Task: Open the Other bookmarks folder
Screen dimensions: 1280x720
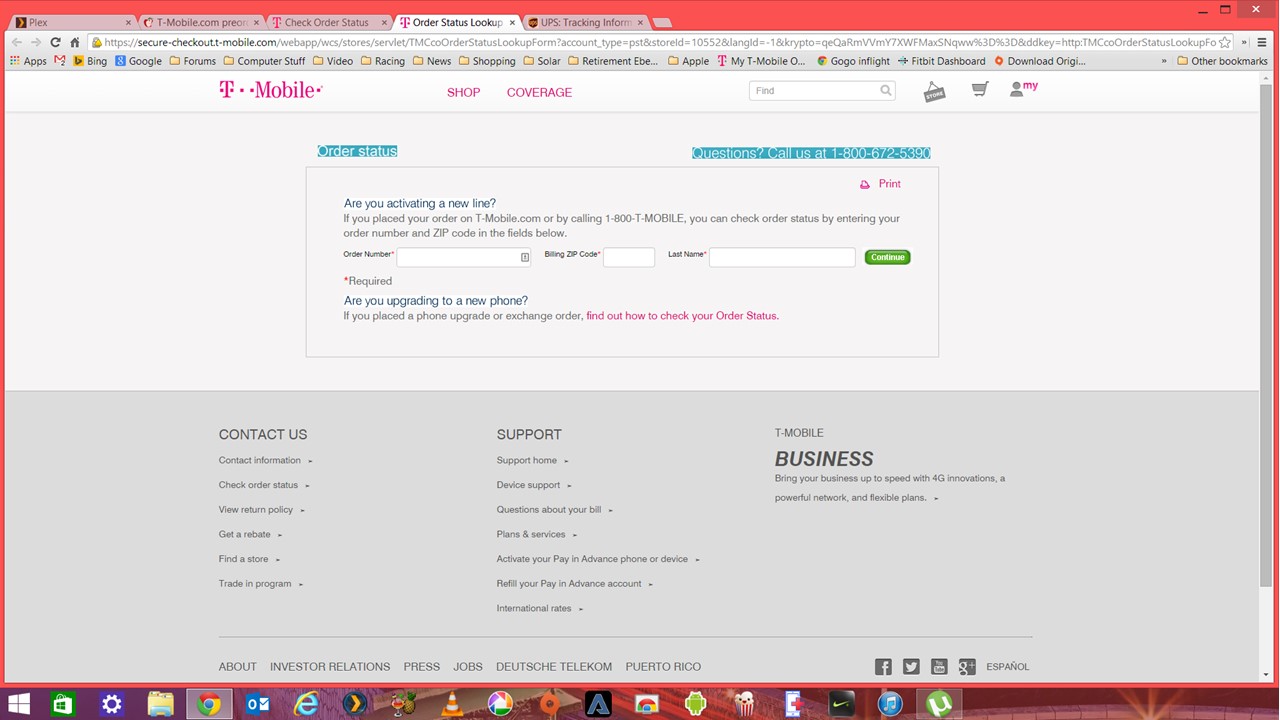Action: tap(1222, 61)
